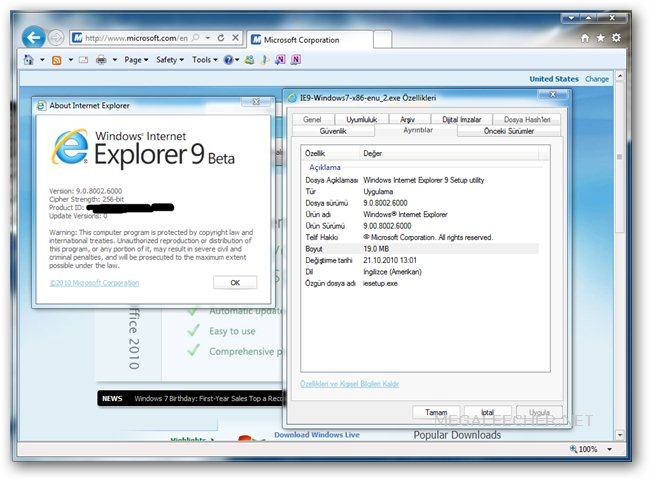This screenshot has height=480, width=650.
Task: Click the 100% zoom magnifier in status bar
Action: click(x=573, y=449)
